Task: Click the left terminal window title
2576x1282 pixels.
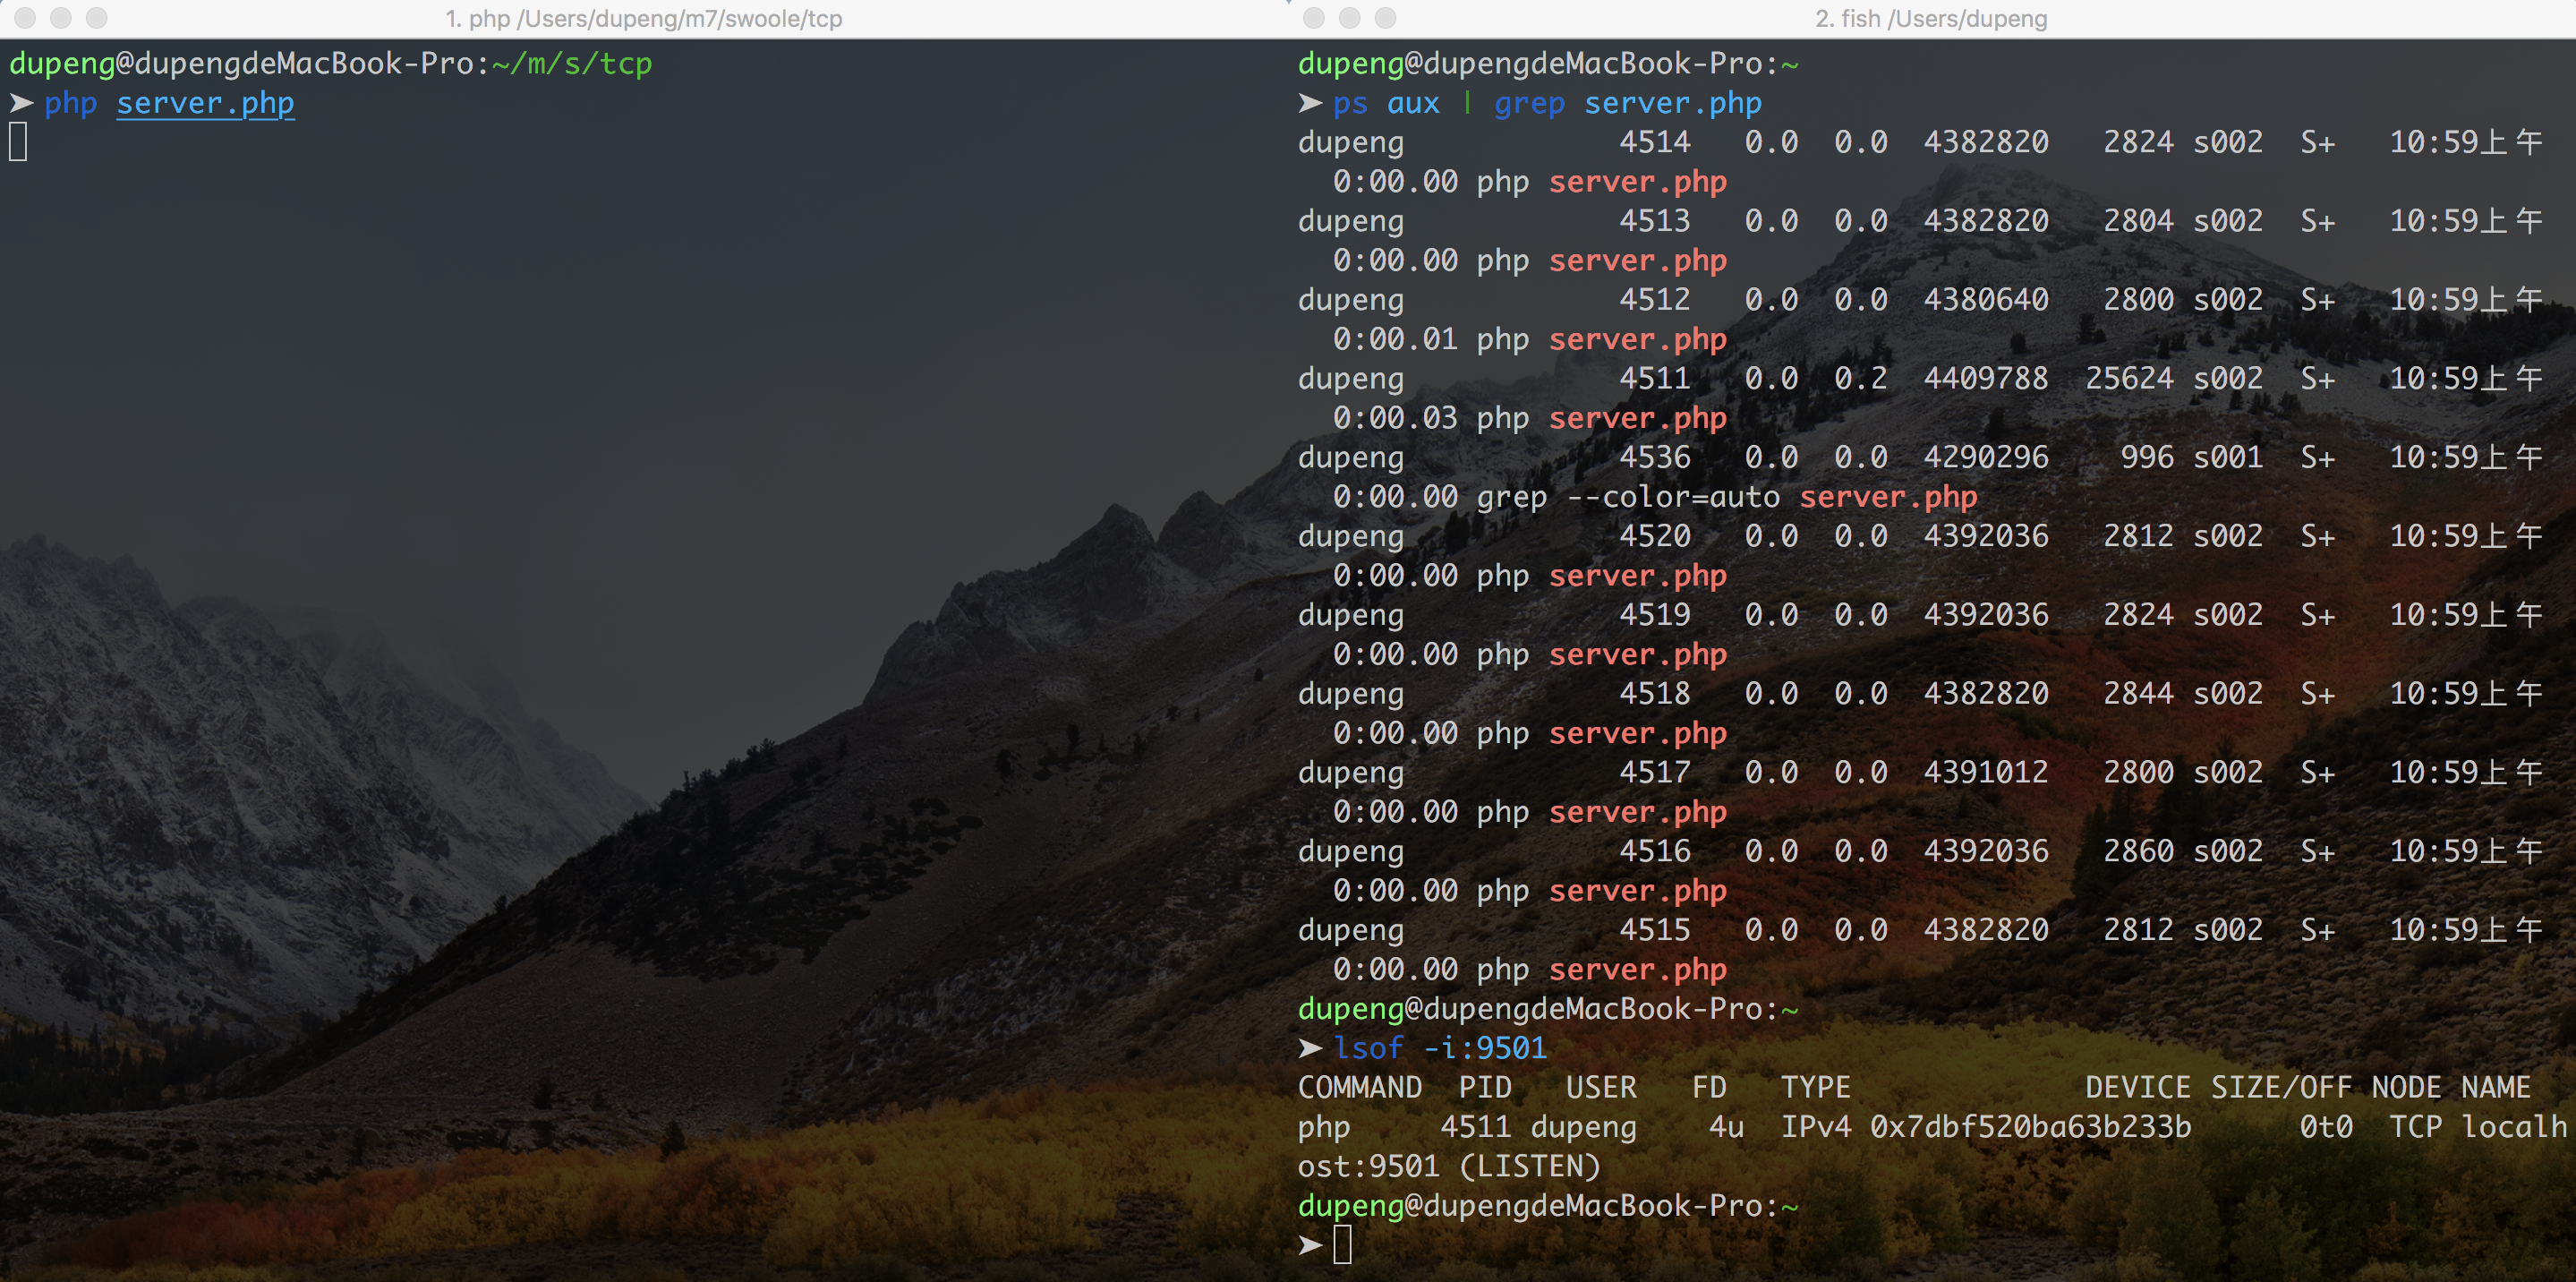Action: [643, 18]
